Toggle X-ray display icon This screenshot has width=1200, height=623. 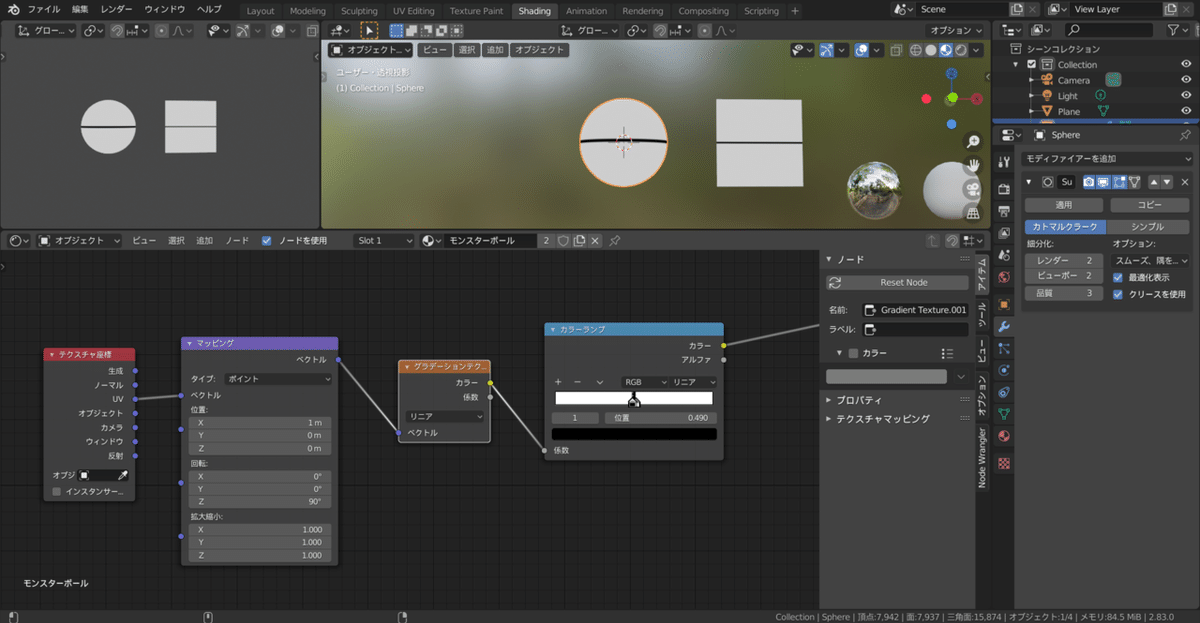coord(897,50)
